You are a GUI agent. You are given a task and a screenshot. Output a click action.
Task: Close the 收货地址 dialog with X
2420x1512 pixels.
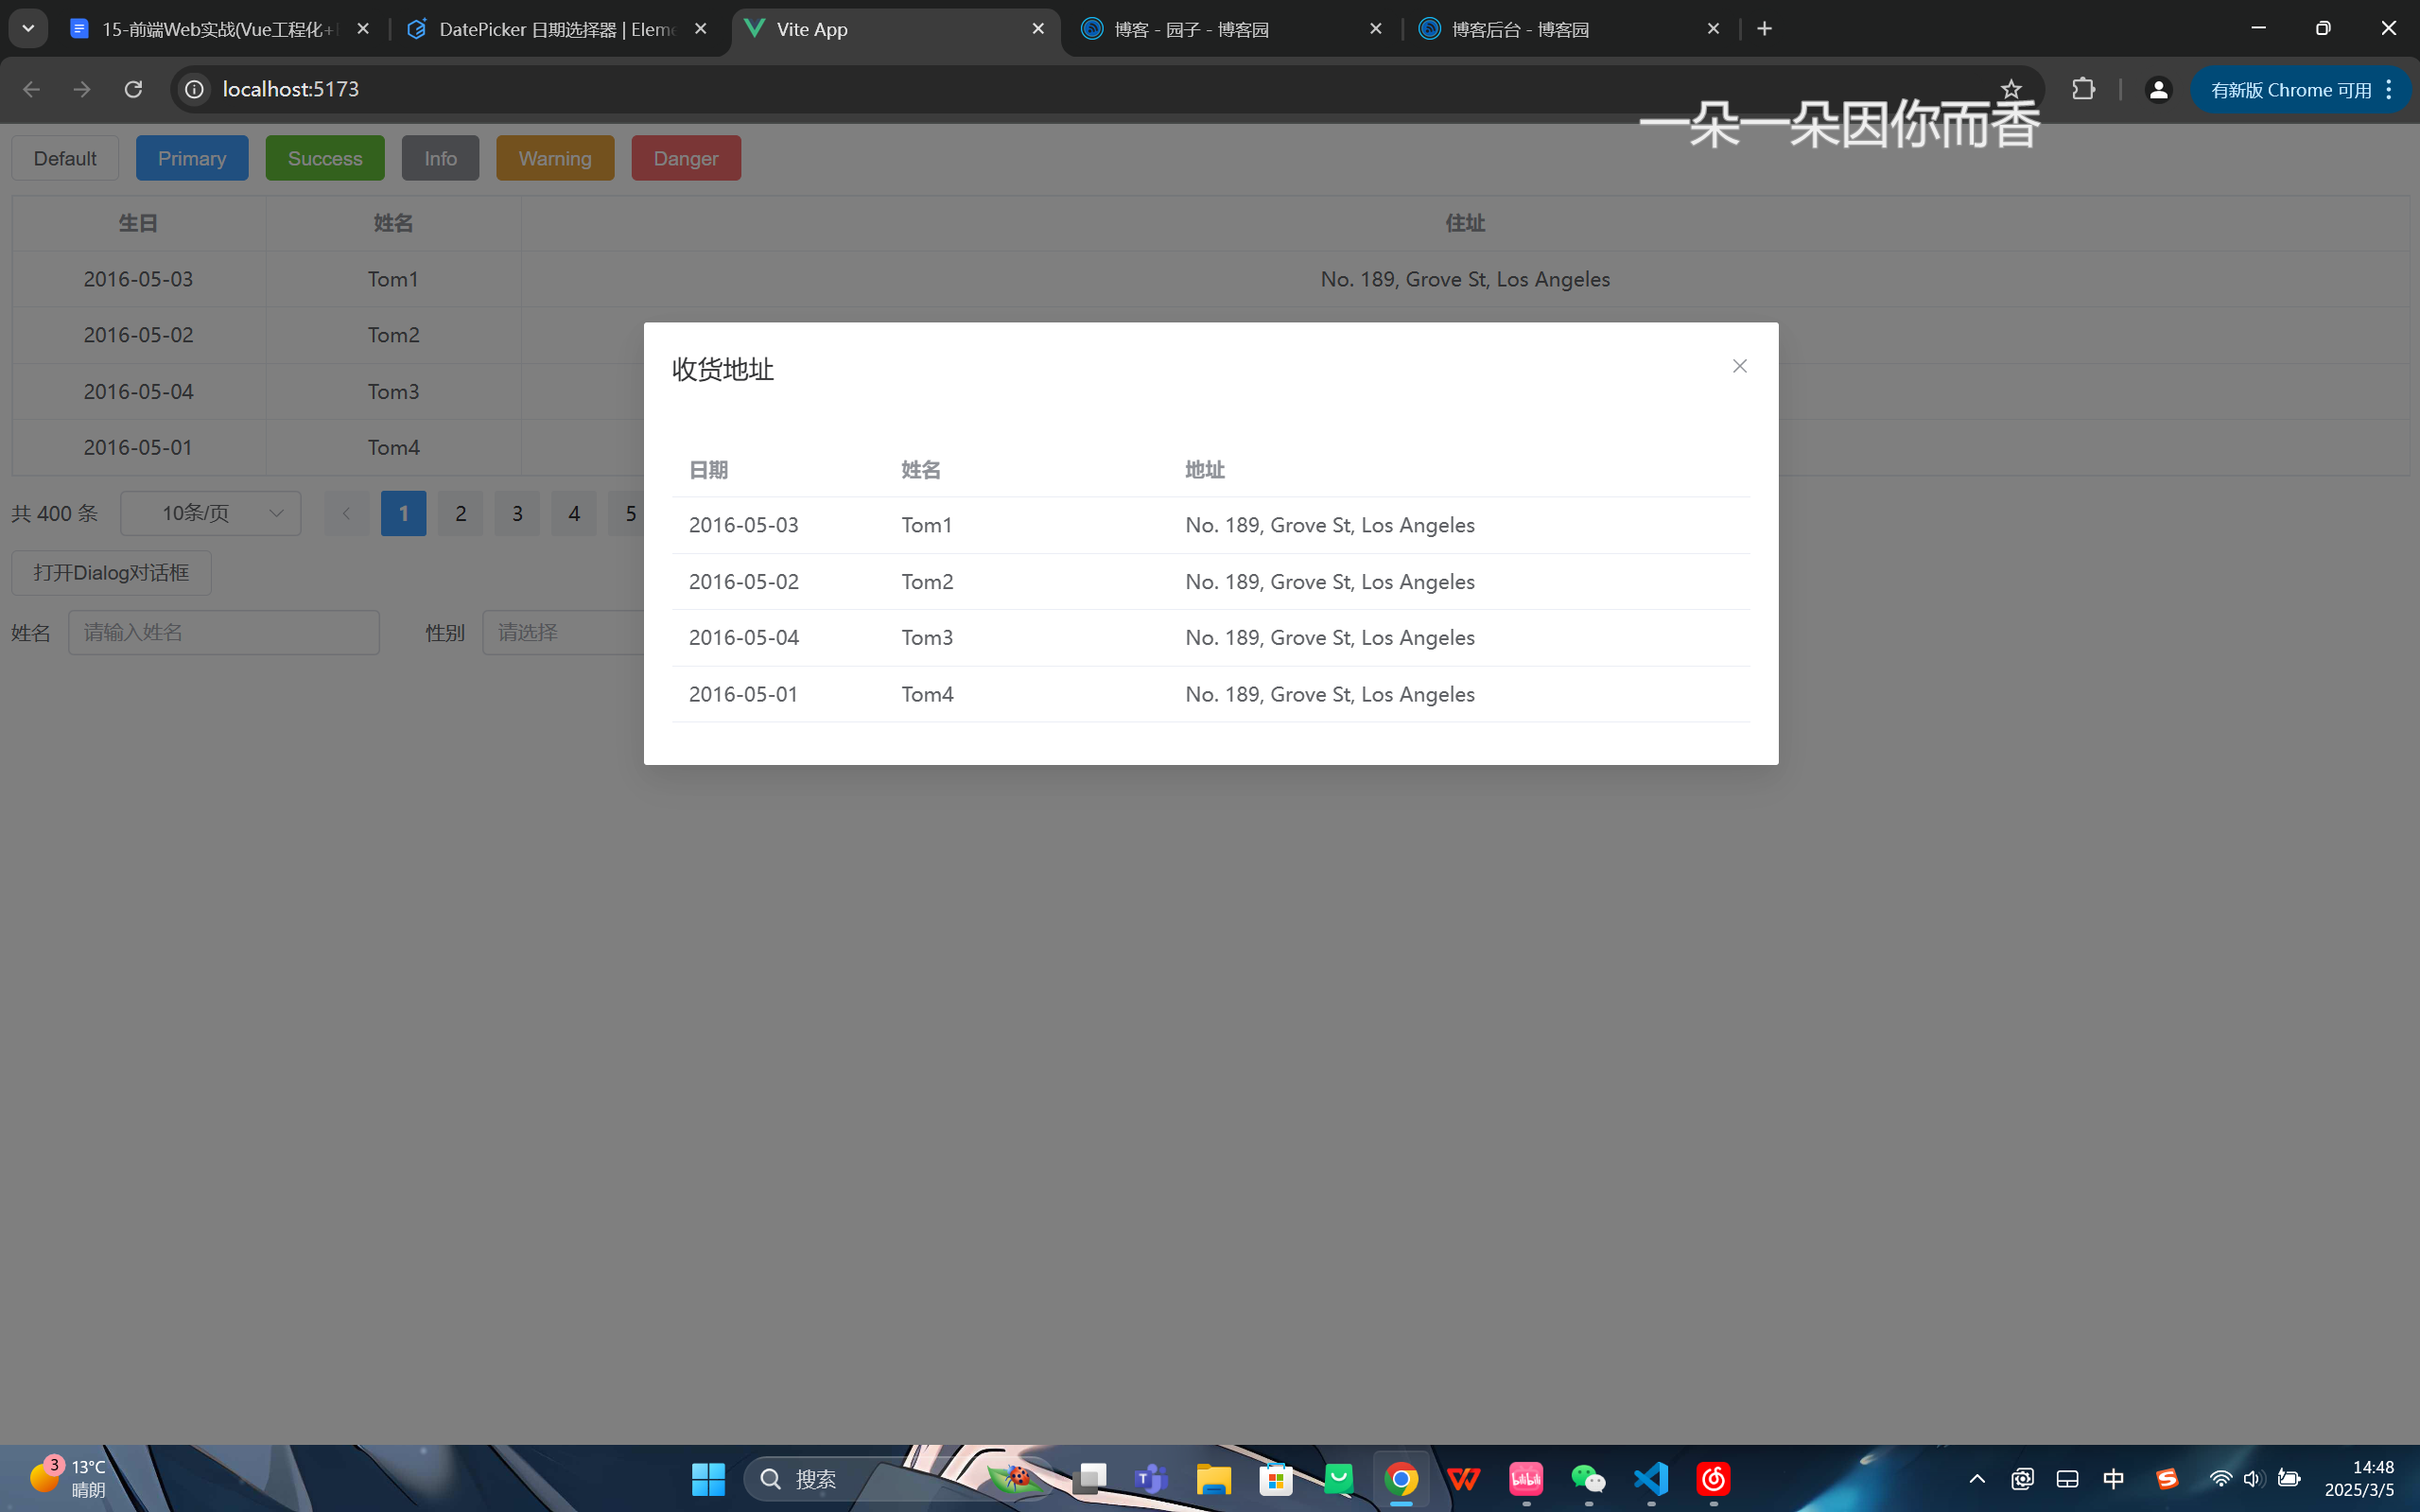1739,366
